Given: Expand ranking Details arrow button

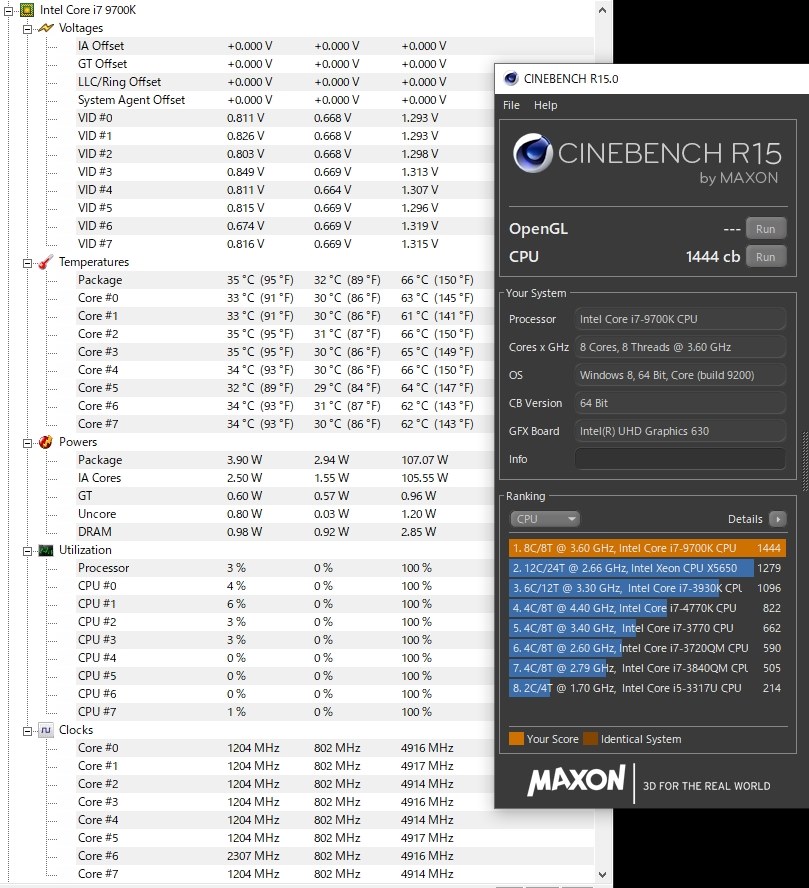Looking at the screenshot, I should 778,519.
